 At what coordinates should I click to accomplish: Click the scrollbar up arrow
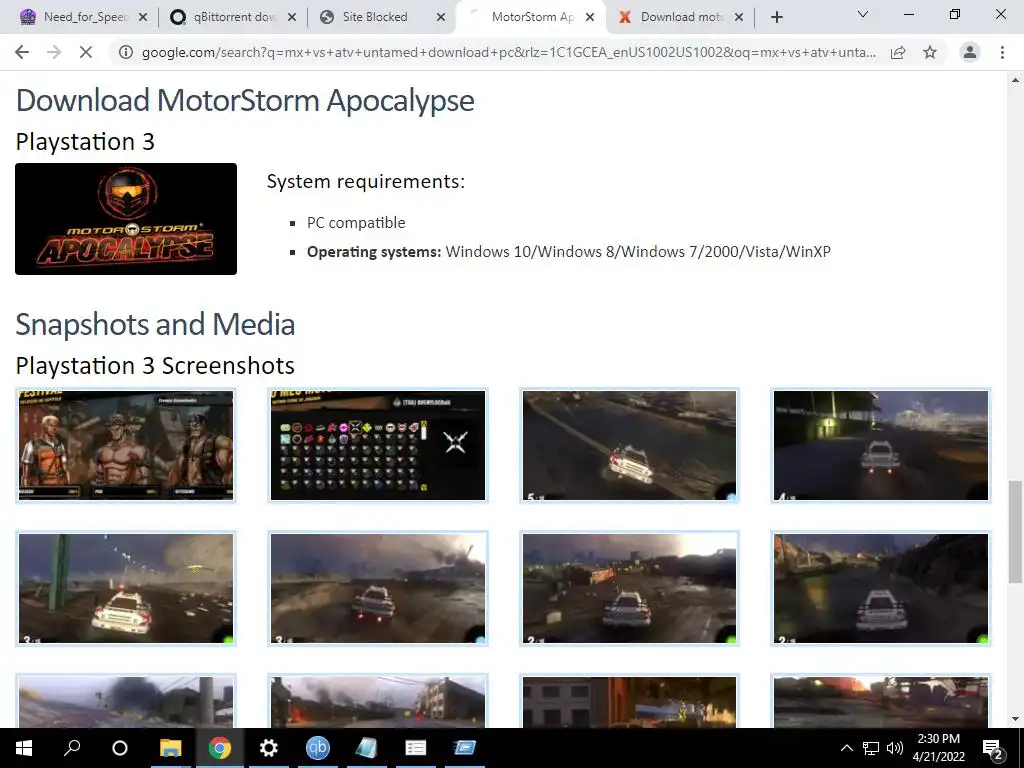pyautogui.click(x=1015, y=80)
